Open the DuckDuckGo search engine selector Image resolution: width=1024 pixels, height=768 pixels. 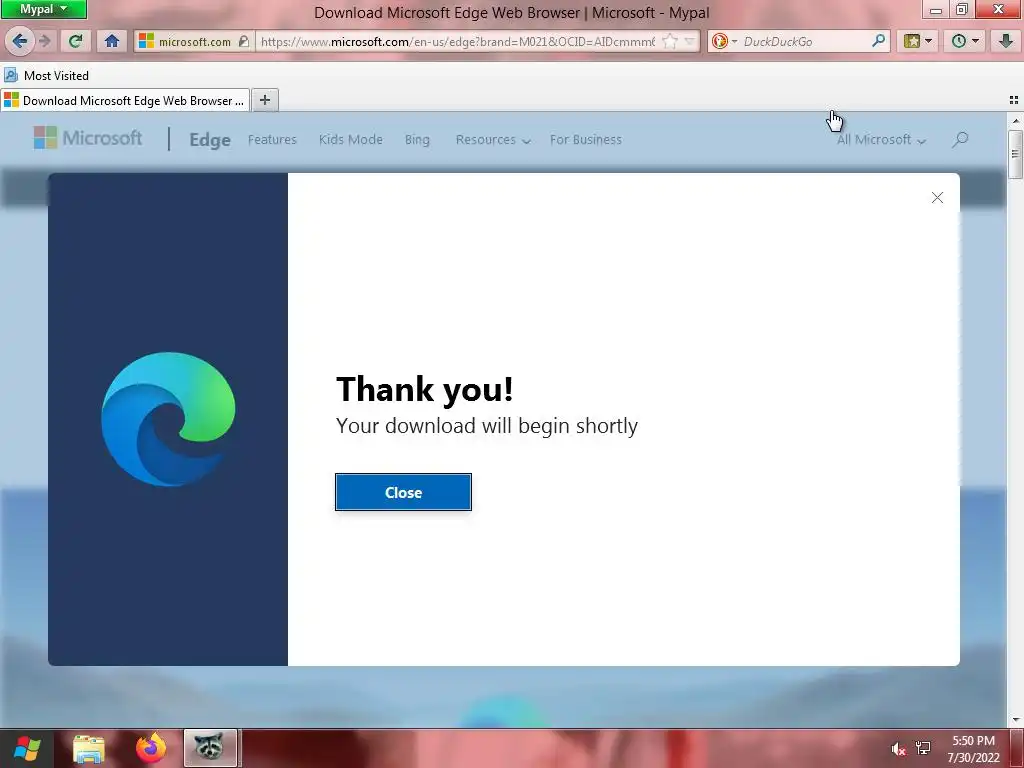click(x=724, y=42)
